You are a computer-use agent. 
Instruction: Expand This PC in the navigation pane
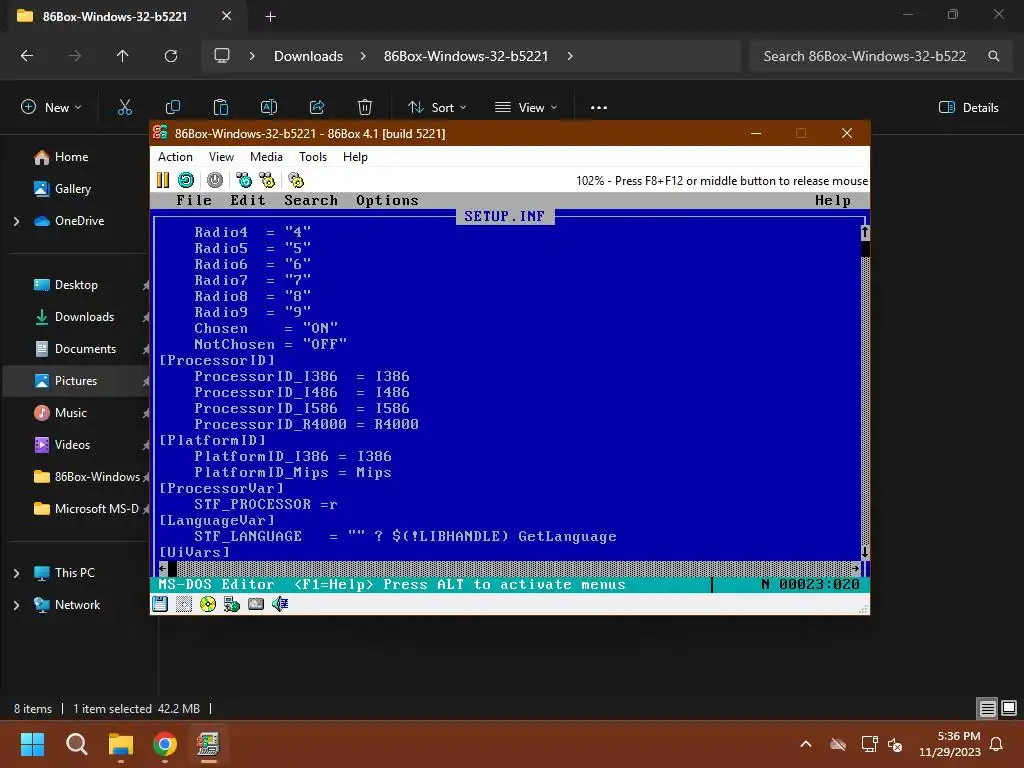16,573
